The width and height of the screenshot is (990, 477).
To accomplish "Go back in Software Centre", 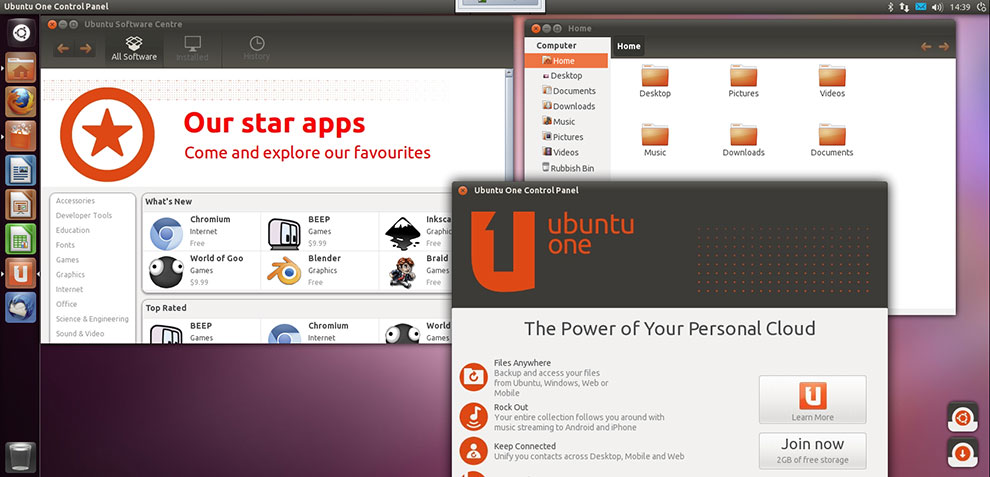I will [x=63, y=49].
